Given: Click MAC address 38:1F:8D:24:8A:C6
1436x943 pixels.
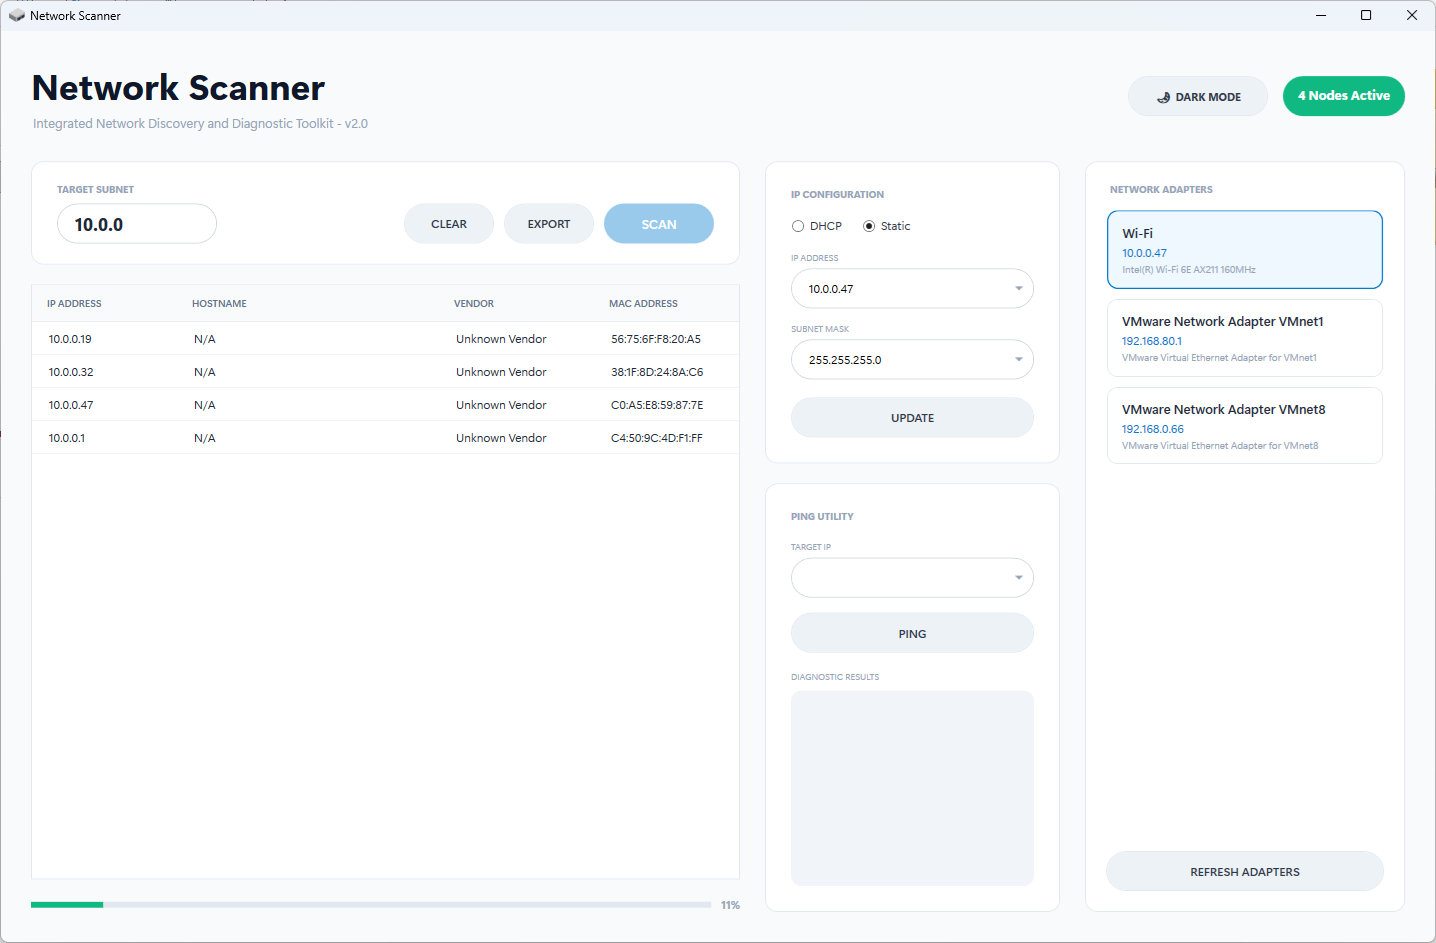Looking at the screenshot, I should [x=657, y=372].
